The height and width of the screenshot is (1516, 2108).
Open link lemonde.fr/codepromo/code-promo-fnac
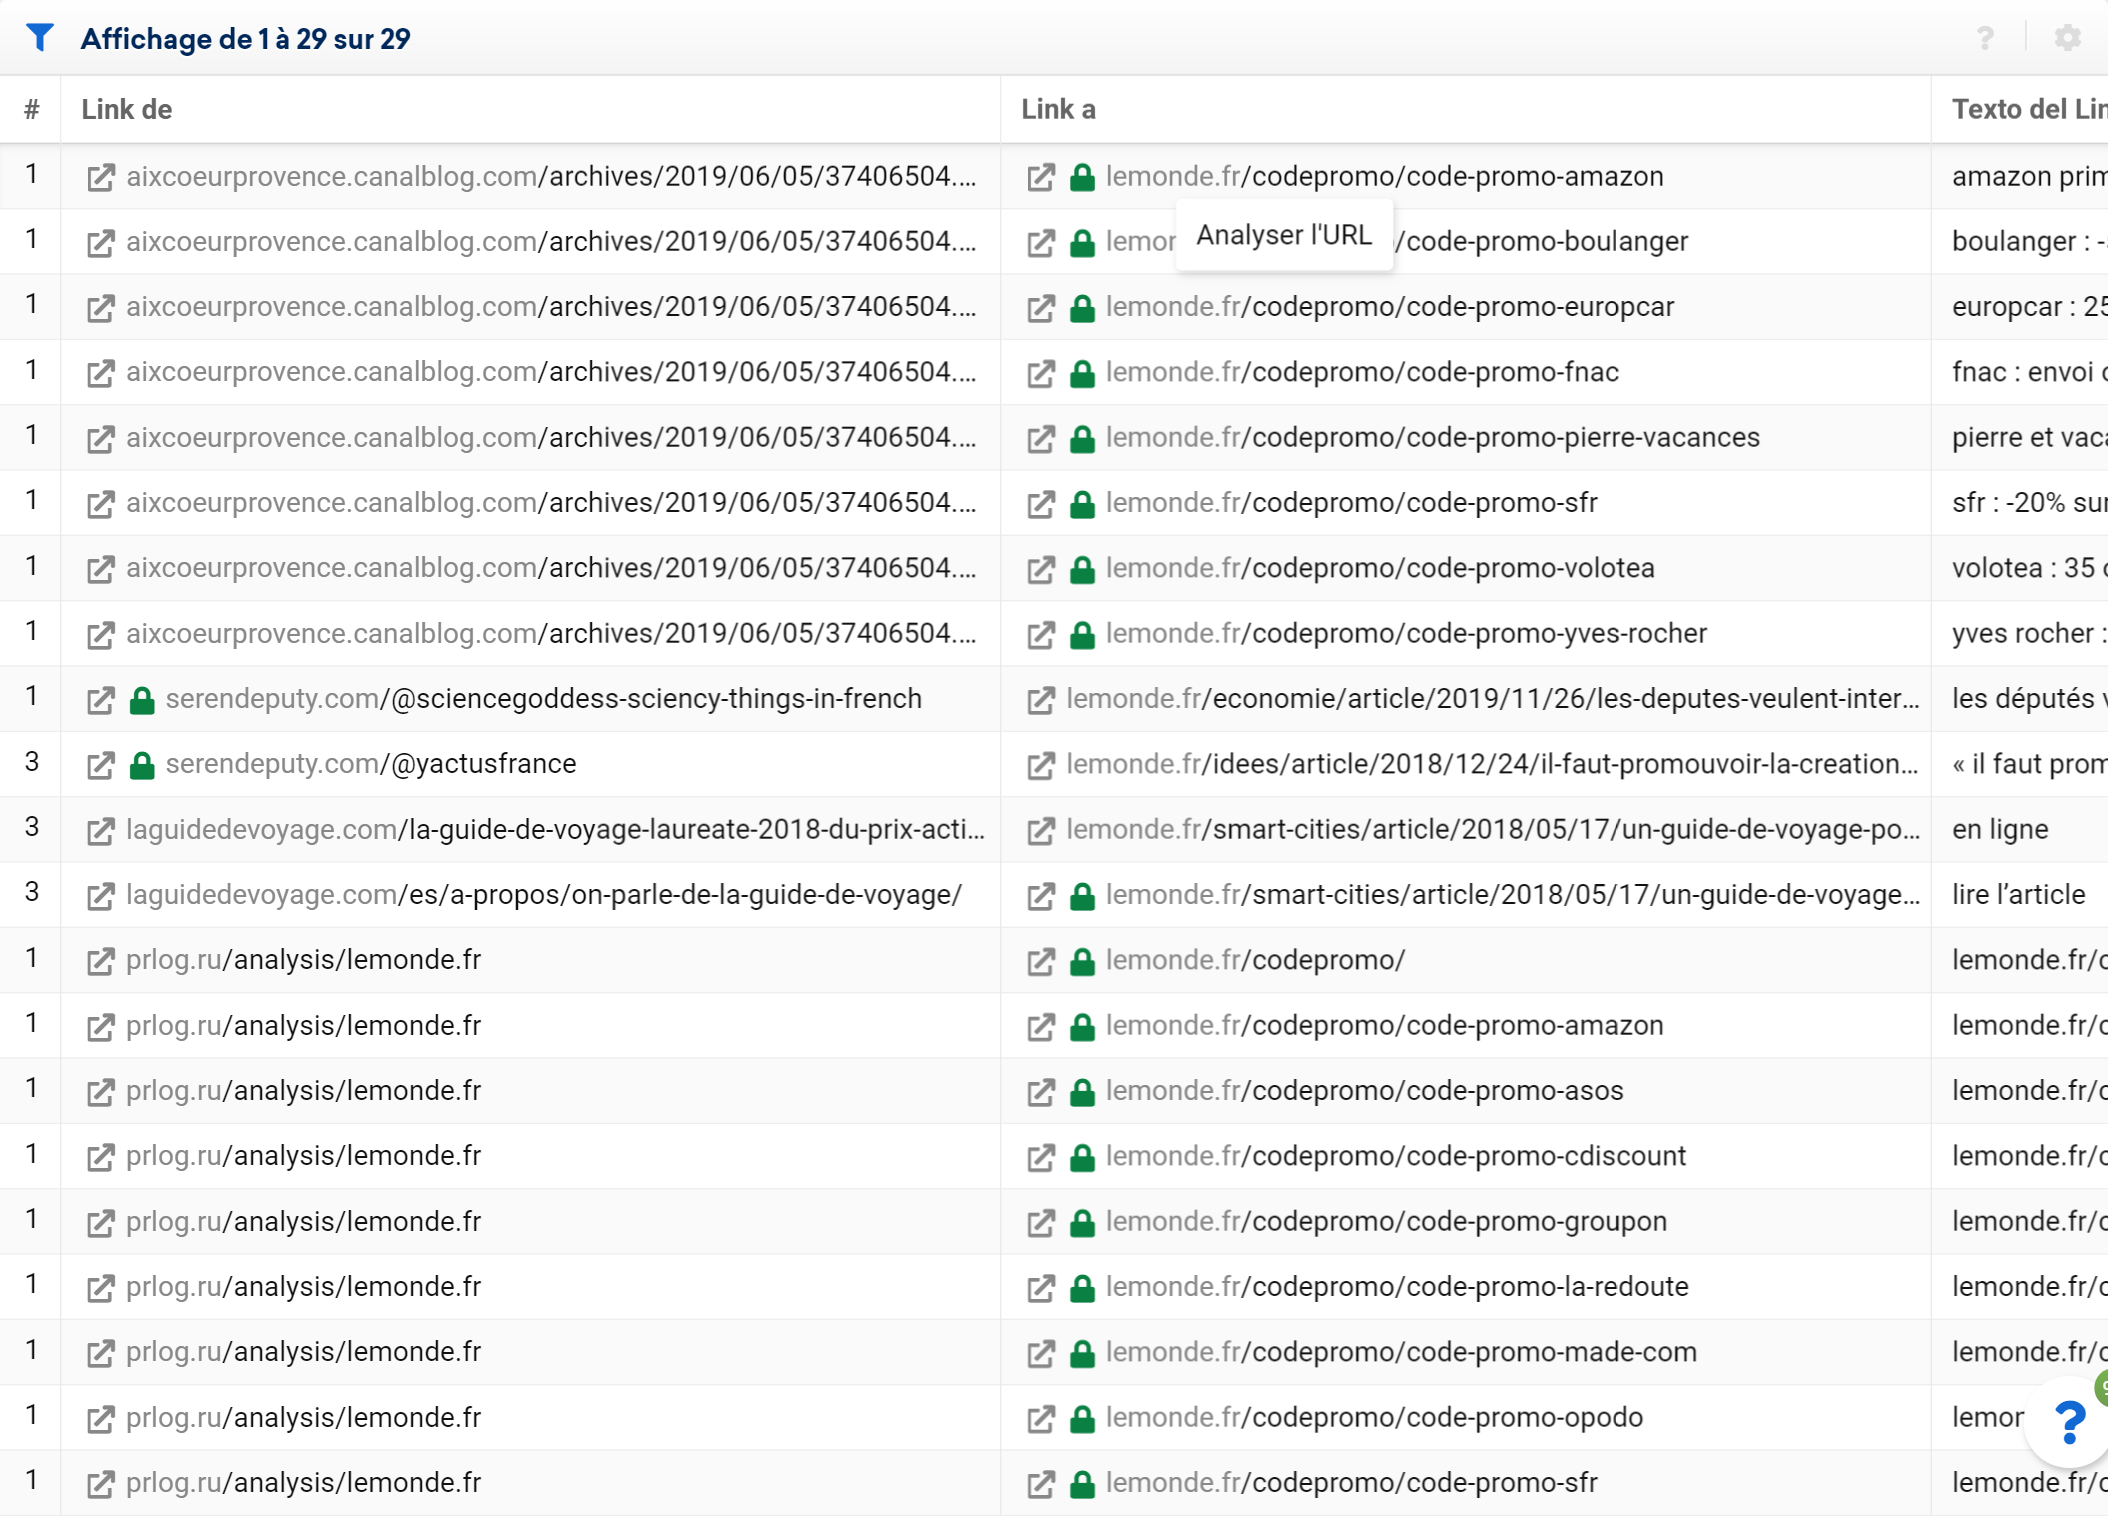pos(1362,372)
